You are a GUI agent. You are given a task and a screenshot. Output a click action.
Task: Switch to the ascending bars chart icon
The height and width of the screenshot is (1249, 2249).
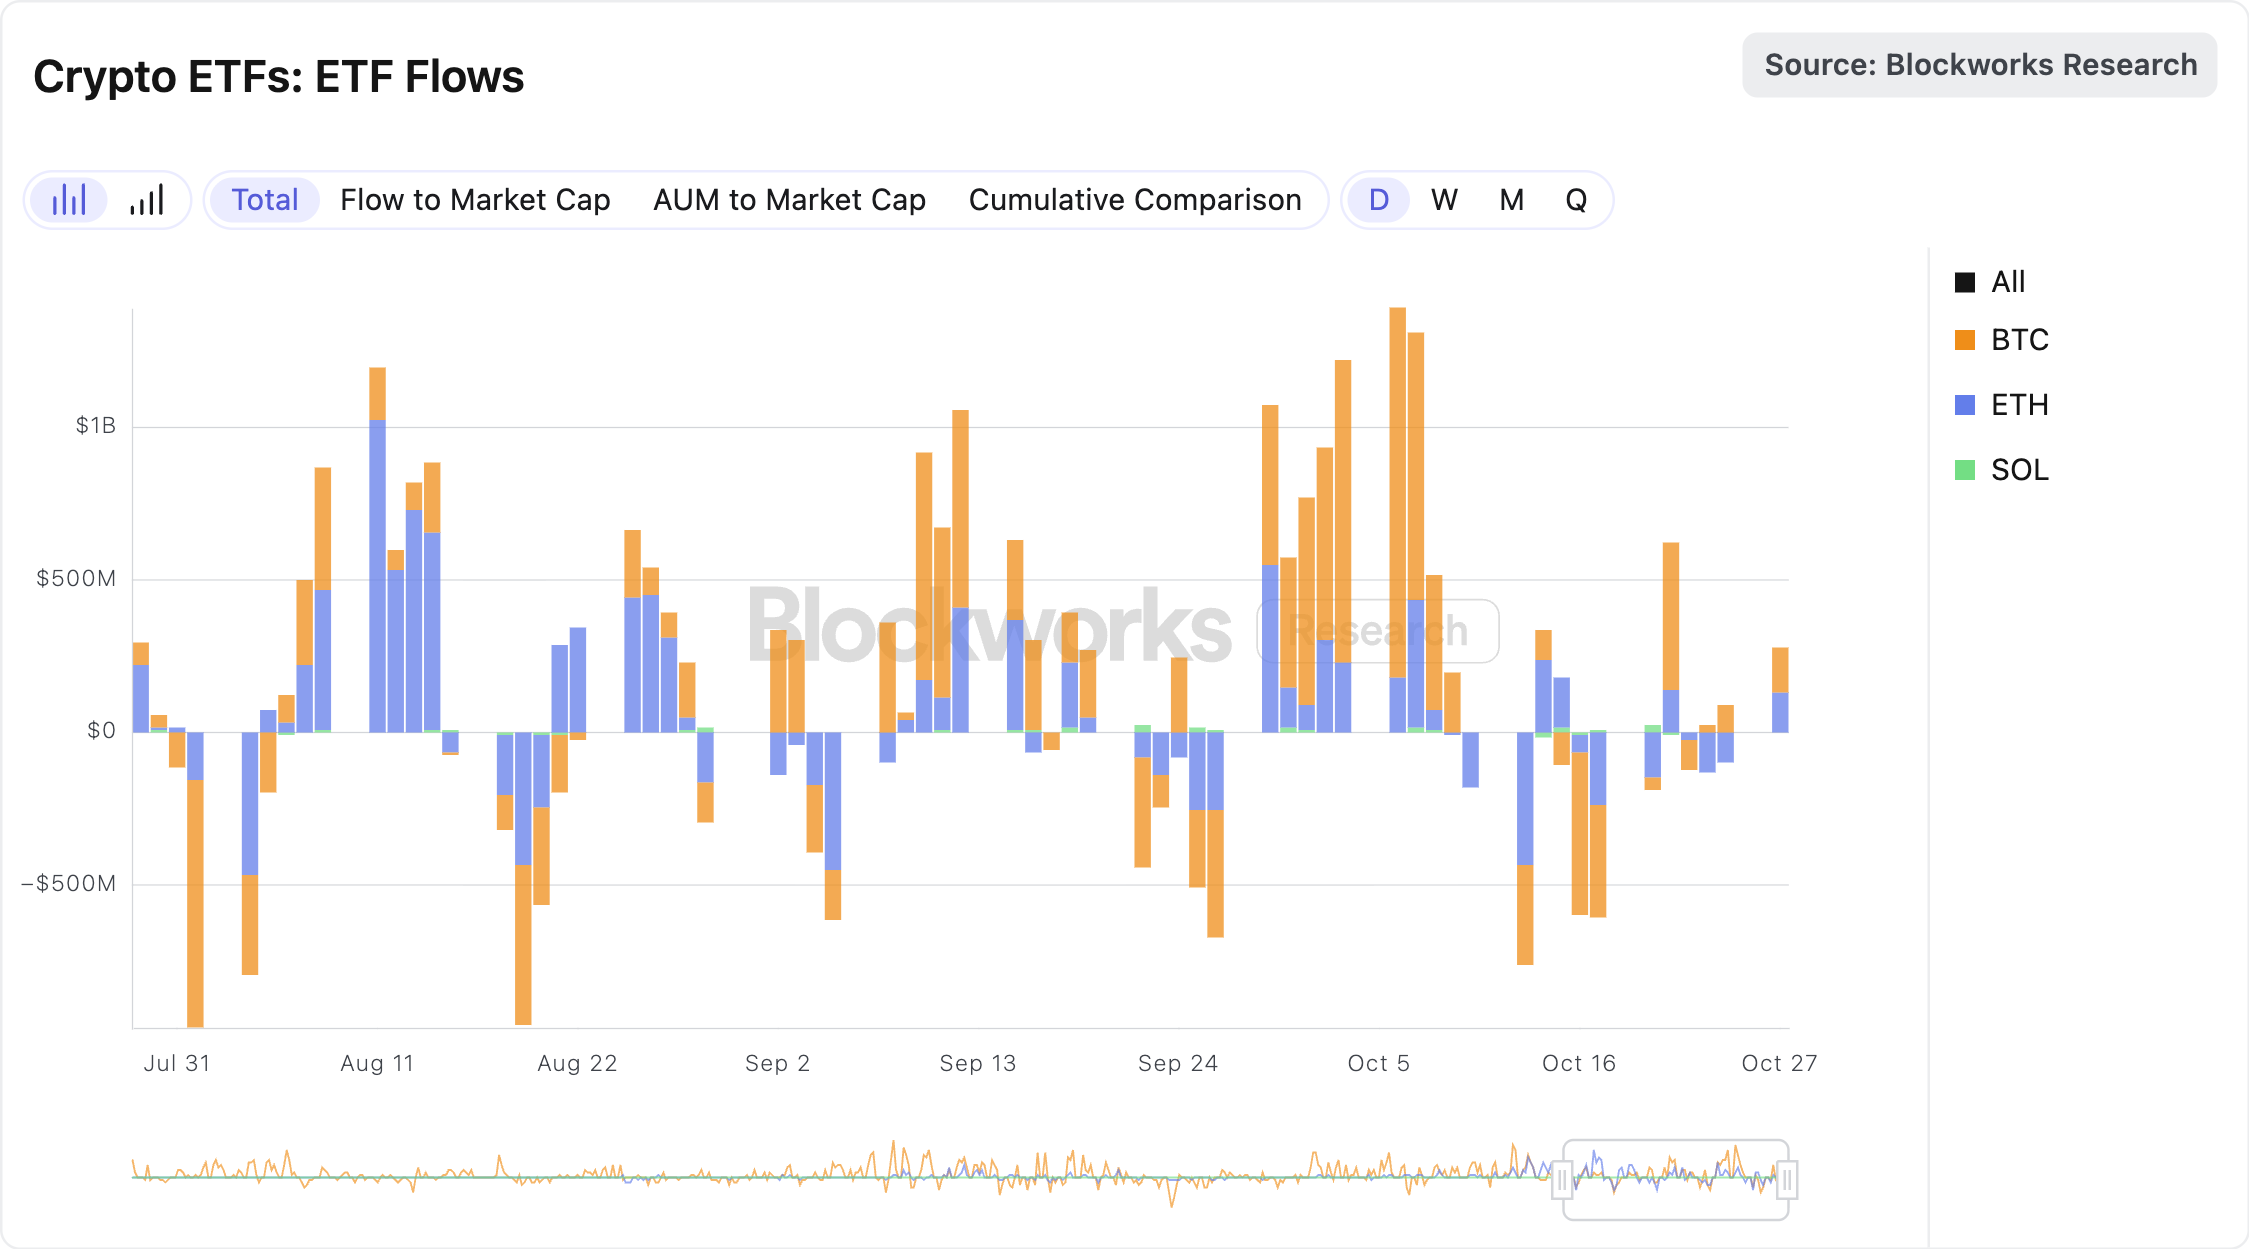(146, 200)
